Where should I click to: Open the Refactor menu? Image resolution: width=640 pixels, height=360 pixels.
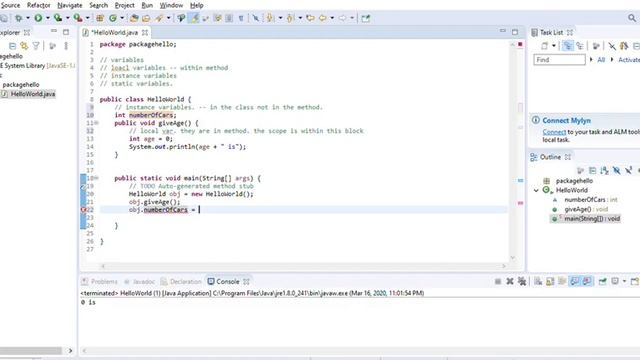tap(39, 5)
